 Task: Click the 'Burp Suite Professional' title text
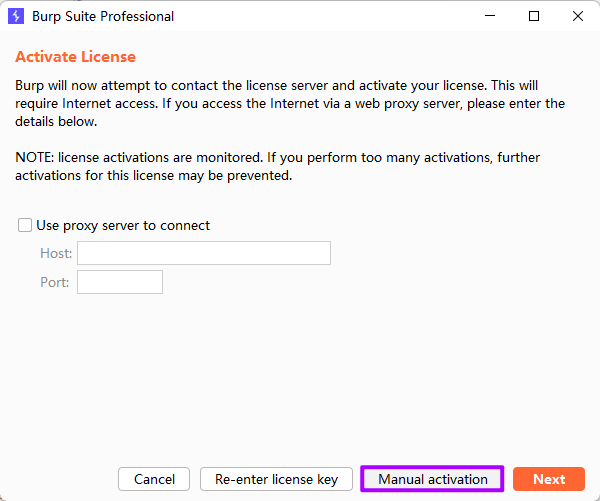[103, 16]
